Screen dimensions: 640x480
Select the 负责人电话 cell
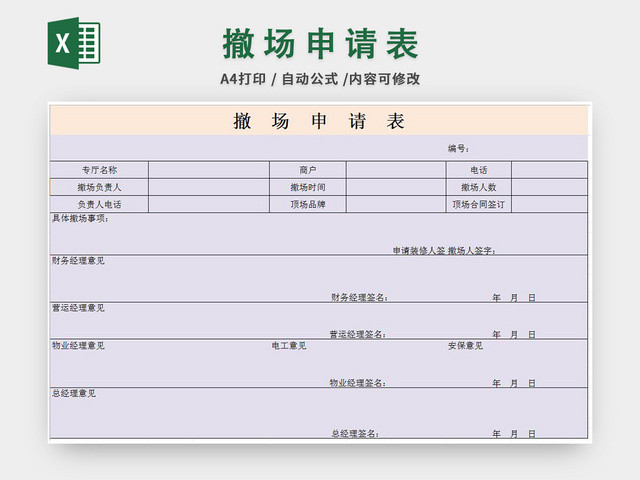[99, 204]
